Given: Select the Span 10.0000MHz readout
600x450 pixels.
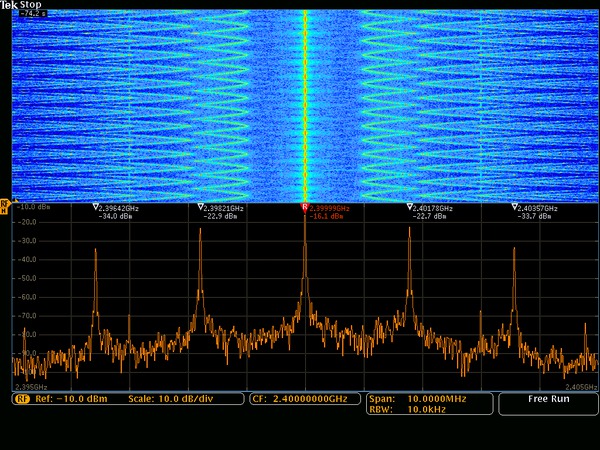Looking at the screenshot, I should [416, 398].
